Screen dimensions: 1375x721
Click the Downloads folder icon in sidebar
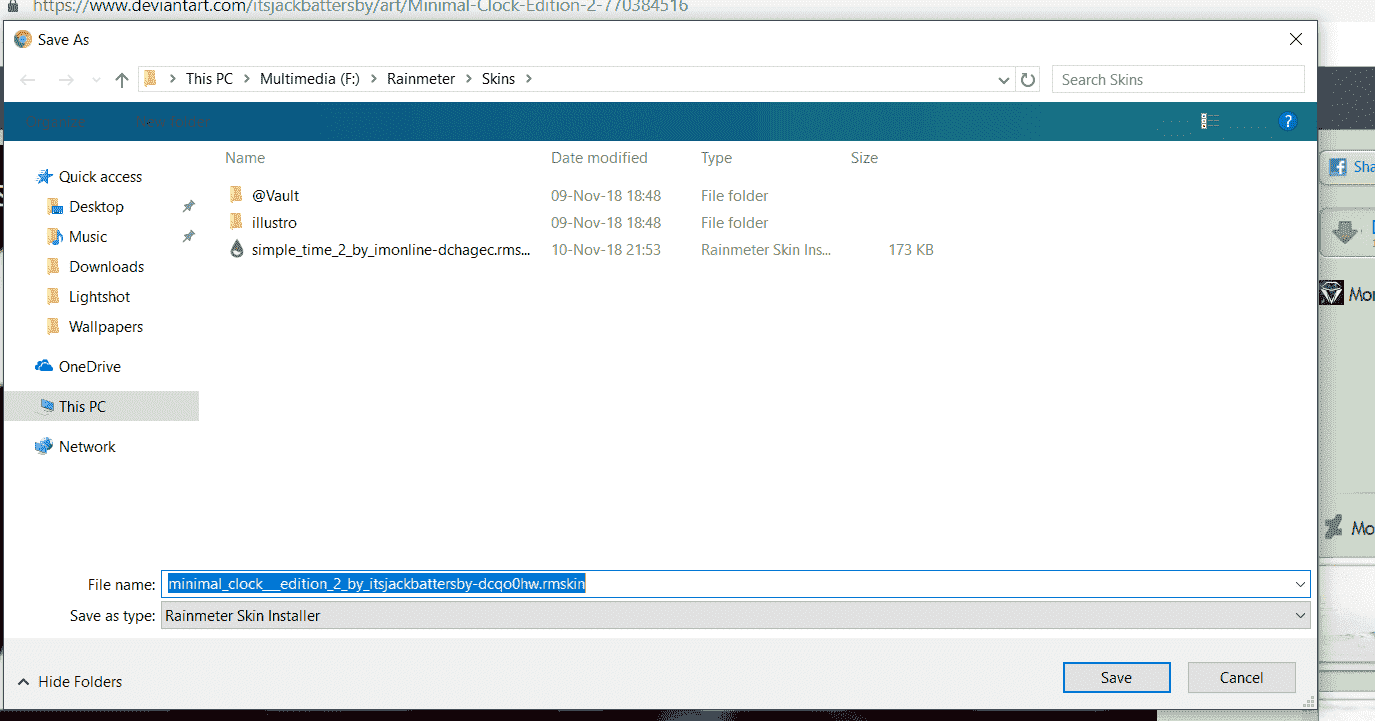[54, 267]
